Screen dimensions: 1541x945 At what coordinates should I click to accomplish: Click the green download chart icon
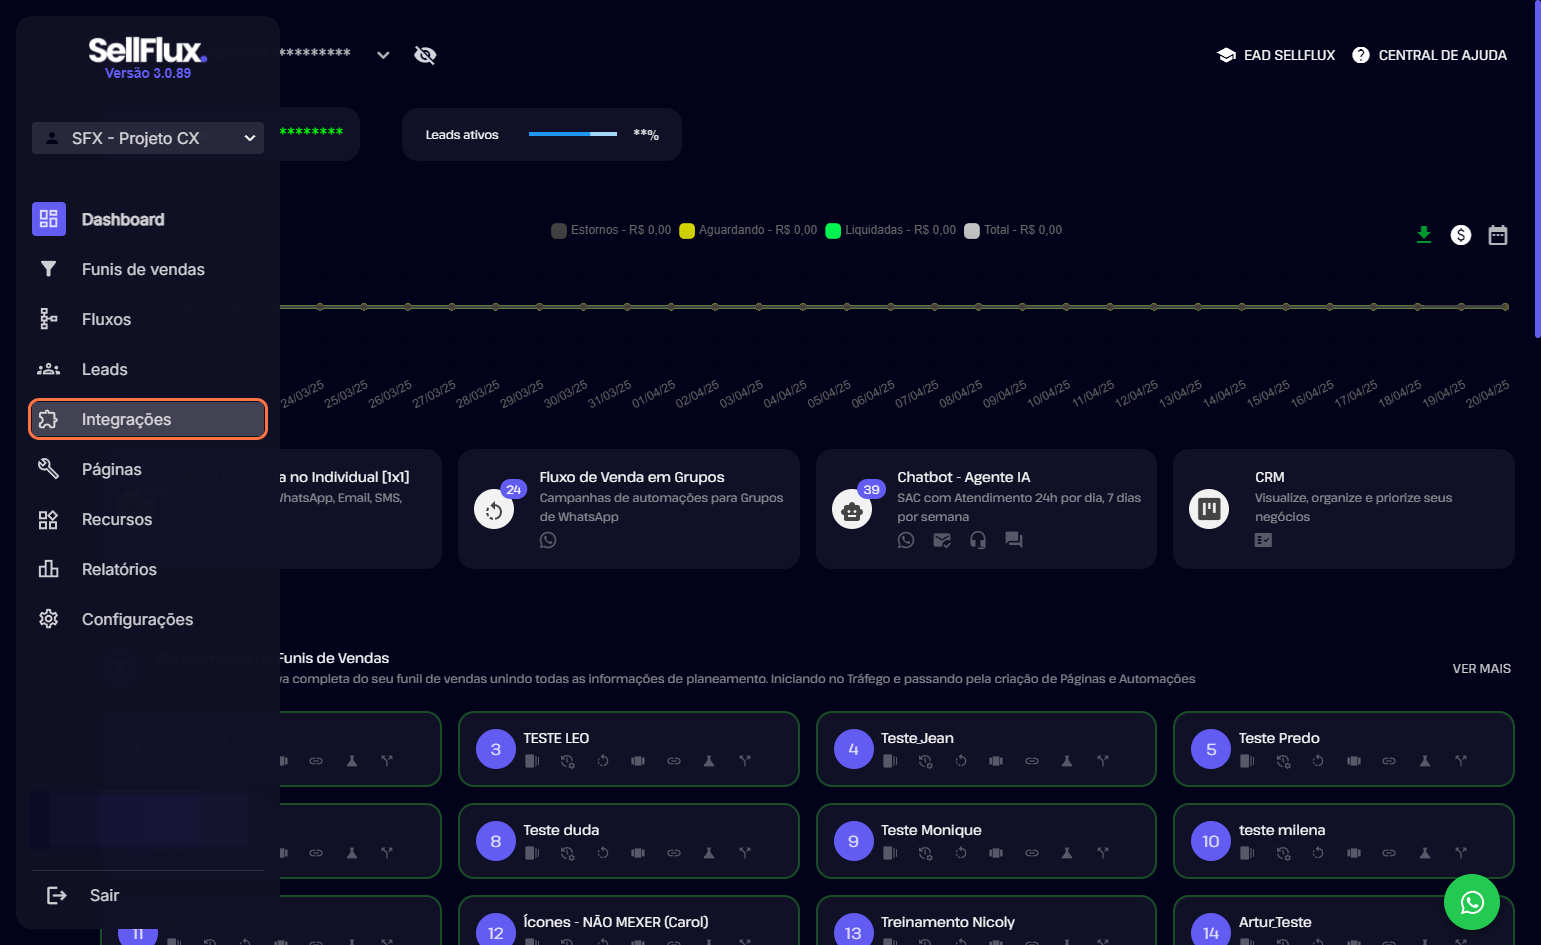tap(1424, 235)
